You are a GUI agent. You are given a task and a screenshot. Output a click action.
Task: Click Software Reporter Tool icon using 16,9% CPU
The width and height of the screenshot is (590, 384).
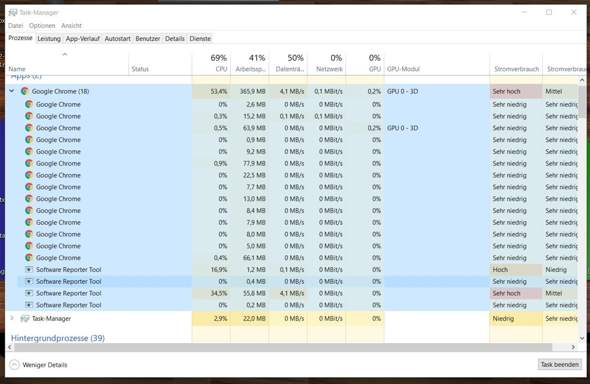tap(29, 269)
